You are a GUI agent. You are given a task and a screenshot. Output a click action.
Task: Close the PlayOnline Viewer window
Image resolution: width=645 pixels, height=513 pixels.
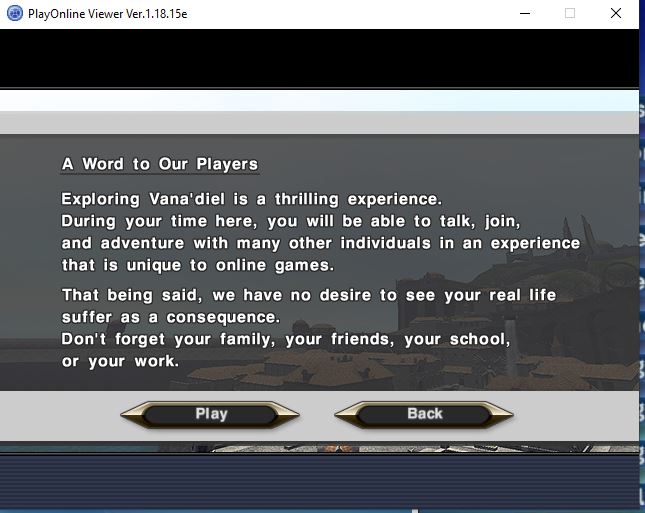[616, 13]
